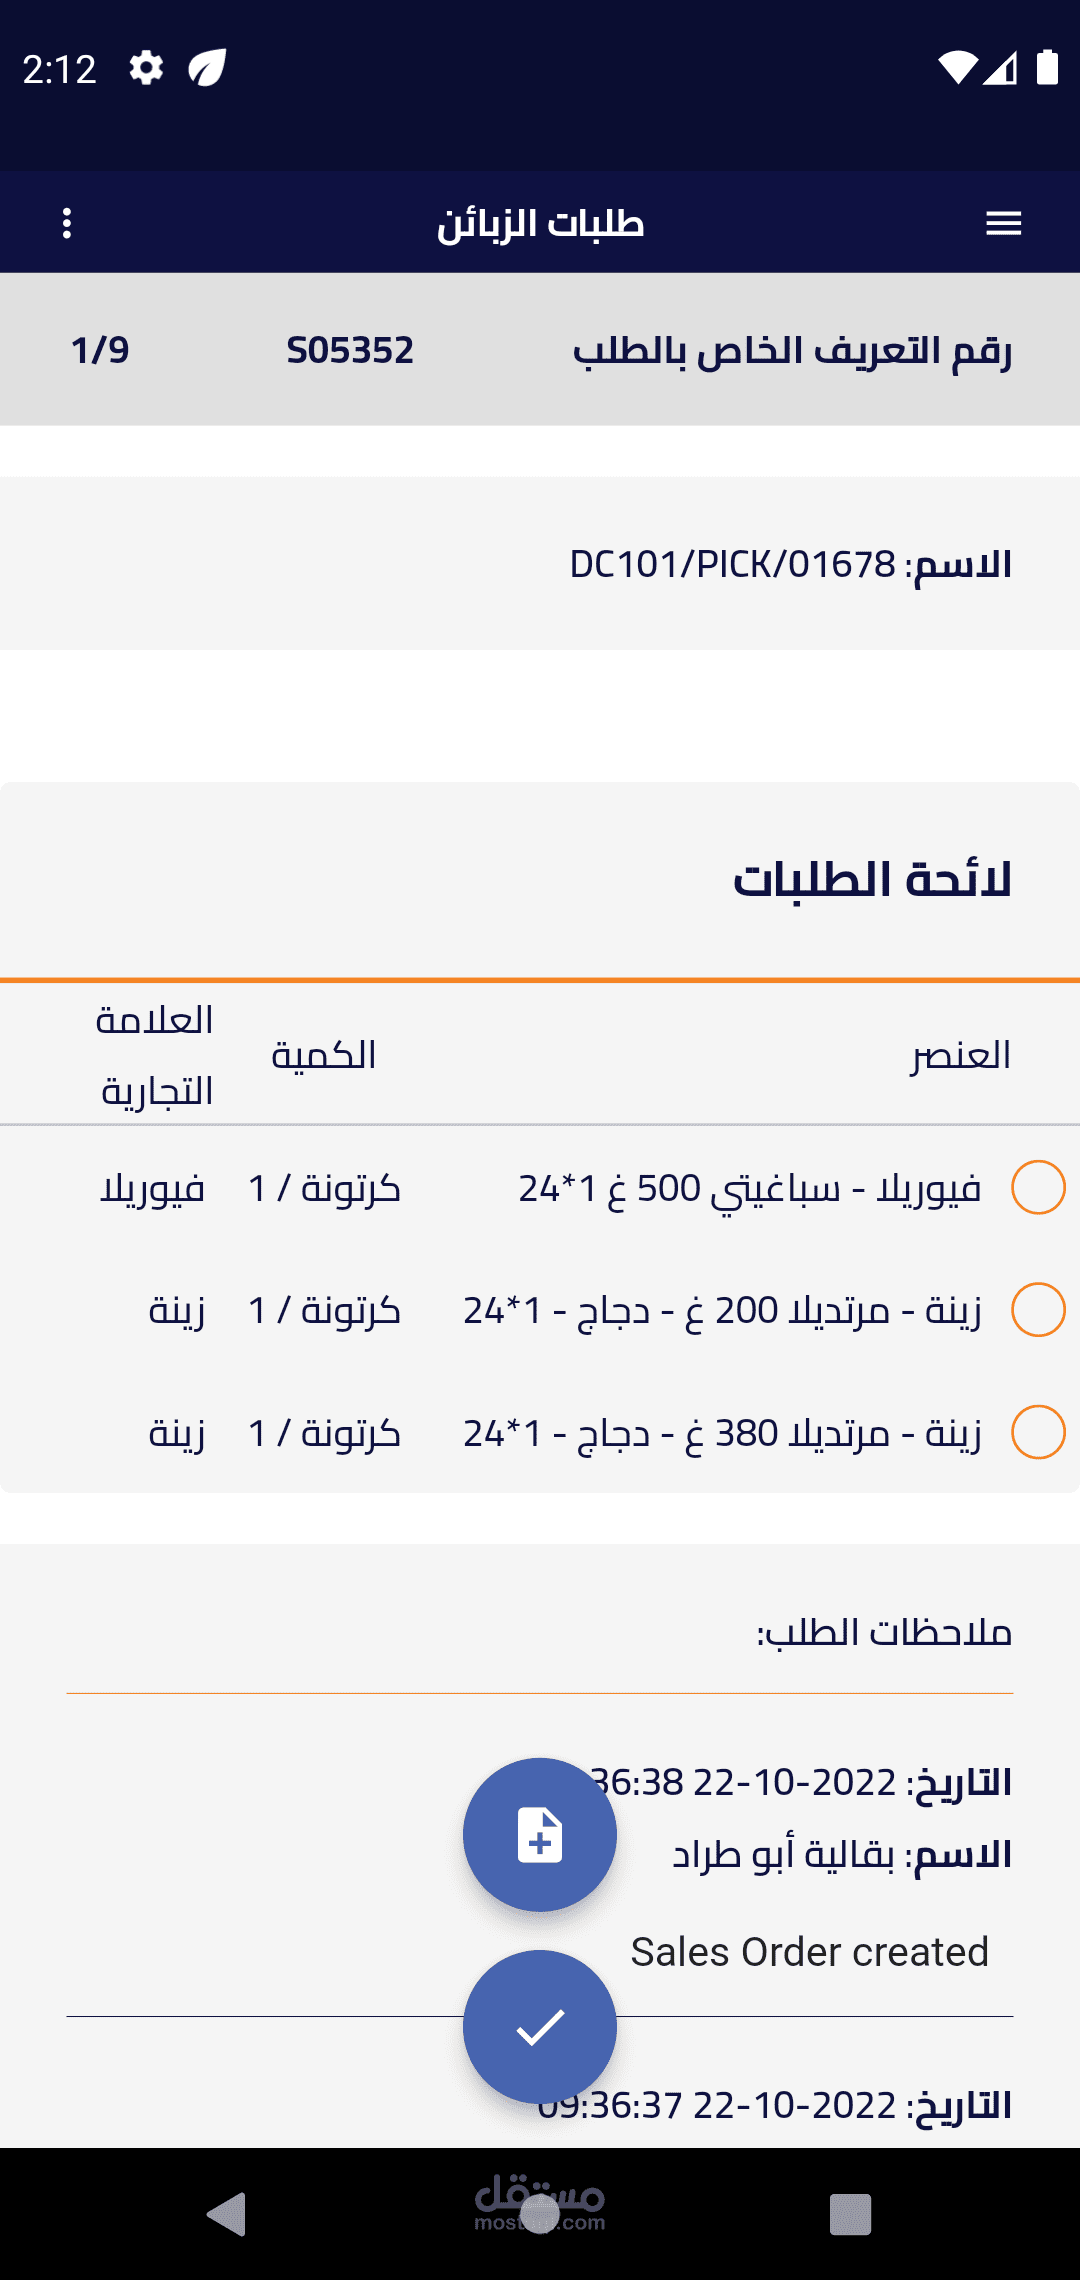Tap the العنصر column header

[x=960, y=1056]
